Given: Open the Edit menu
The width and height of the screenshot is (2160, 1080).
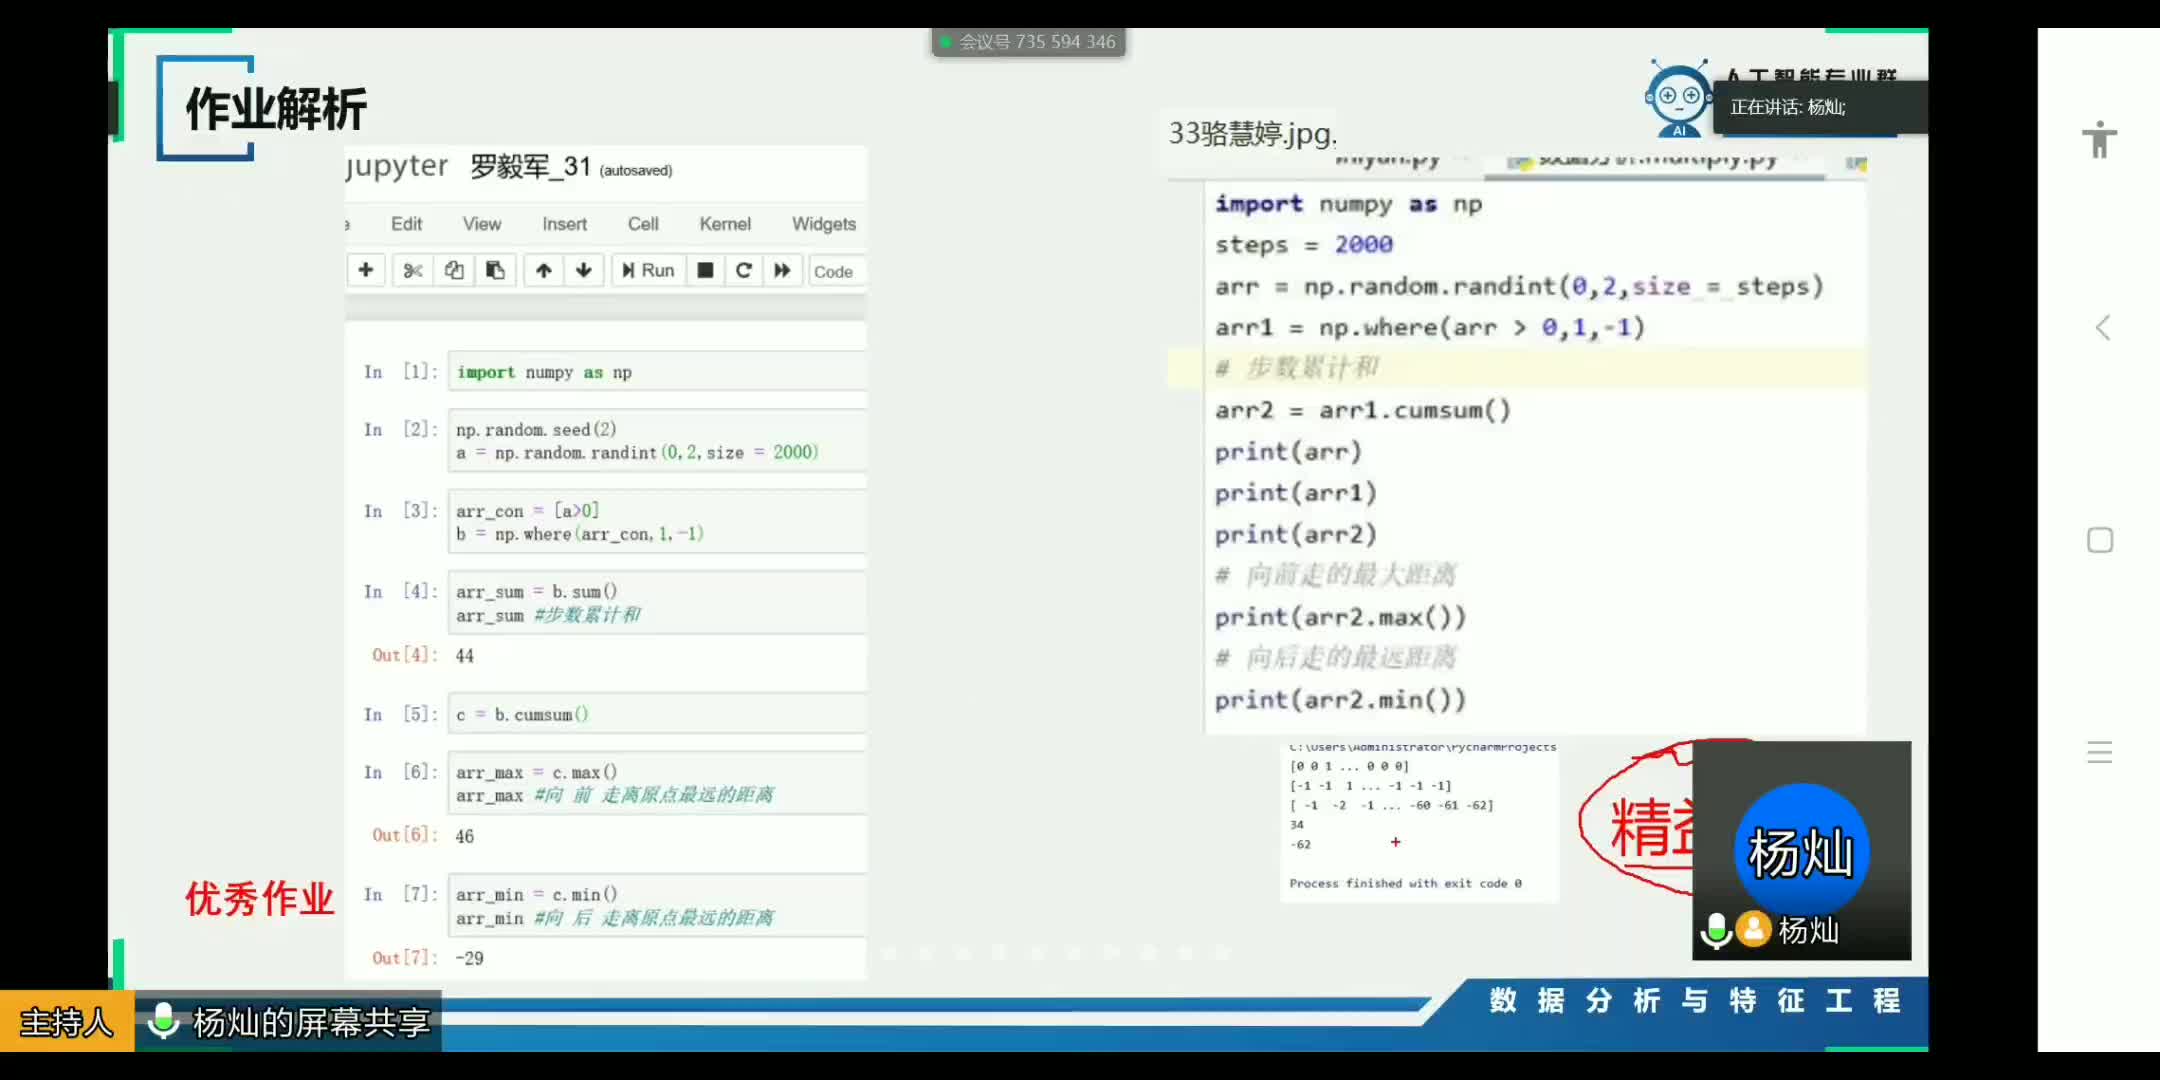Looking at the screenshot, I should pyautogui.click(x=406, y=224).
